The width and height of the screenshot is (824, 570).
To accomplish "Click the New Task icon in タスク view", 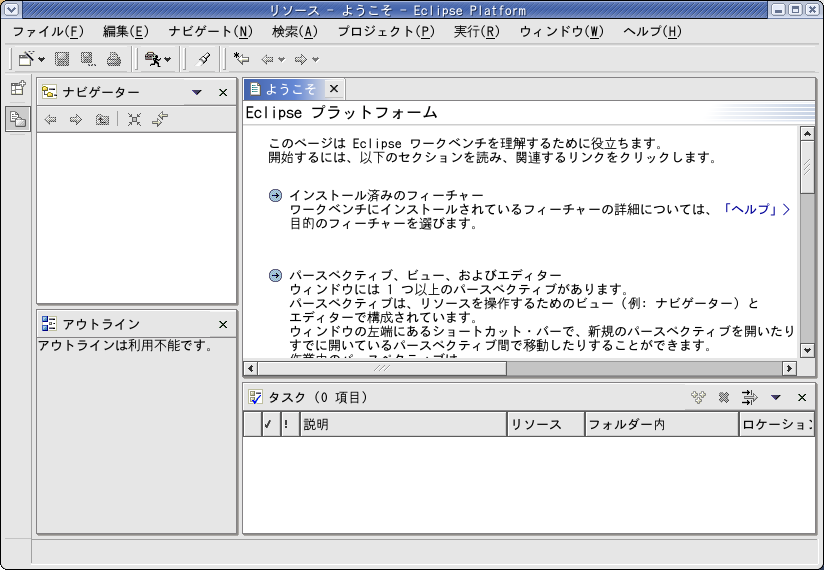I will click(698, 398).
